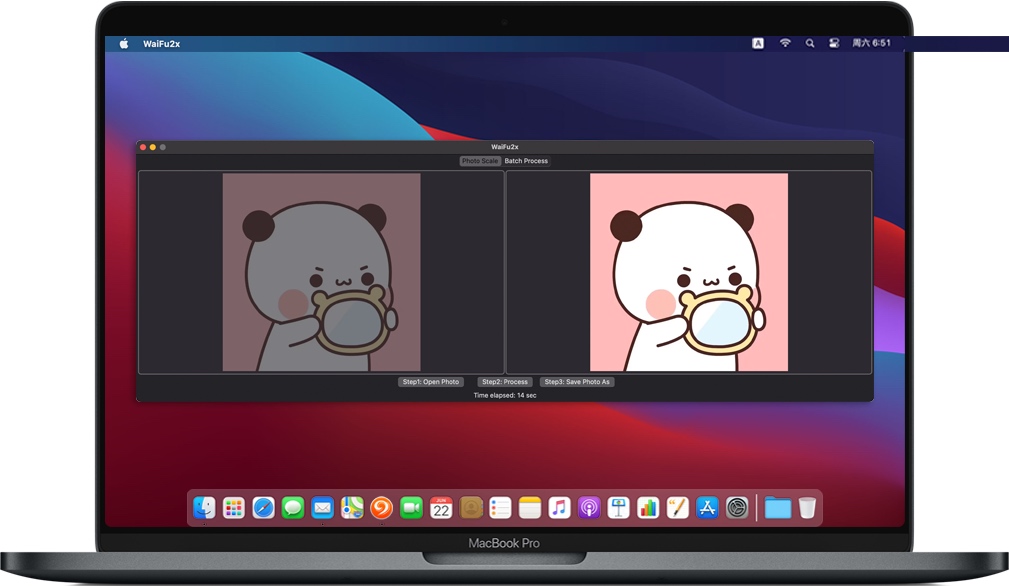The image size is (1009, 586).
Task: Open the Apple menu
Action: point(122,43)
